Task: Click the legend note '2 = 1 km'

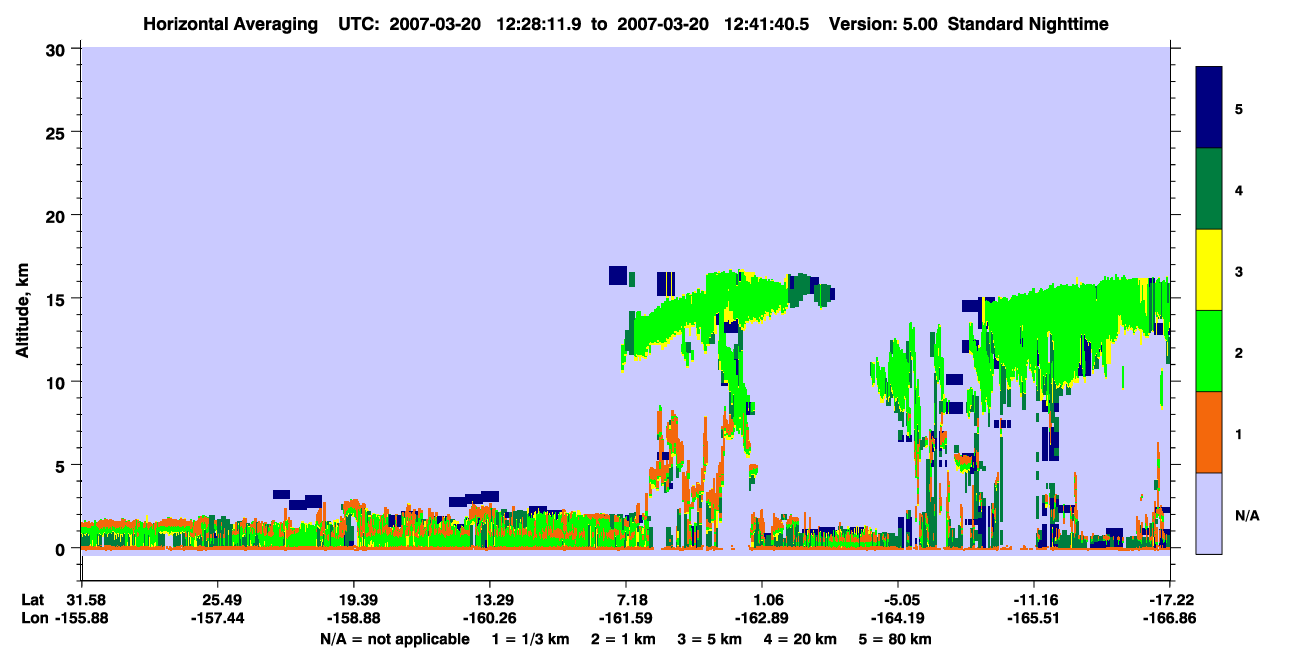Action: tap(623, 639)
